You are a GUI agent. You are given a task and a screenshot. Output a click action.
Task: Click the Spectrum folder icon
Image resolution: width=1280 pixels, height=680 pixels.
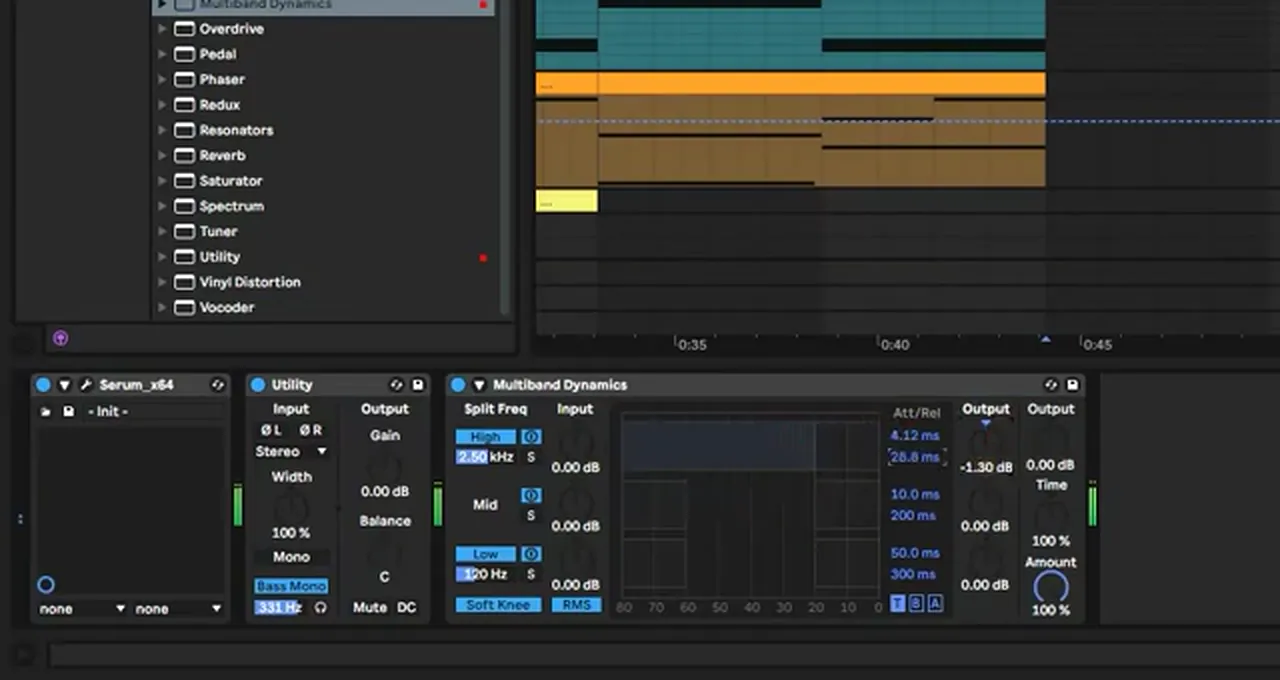coord(184,206)
